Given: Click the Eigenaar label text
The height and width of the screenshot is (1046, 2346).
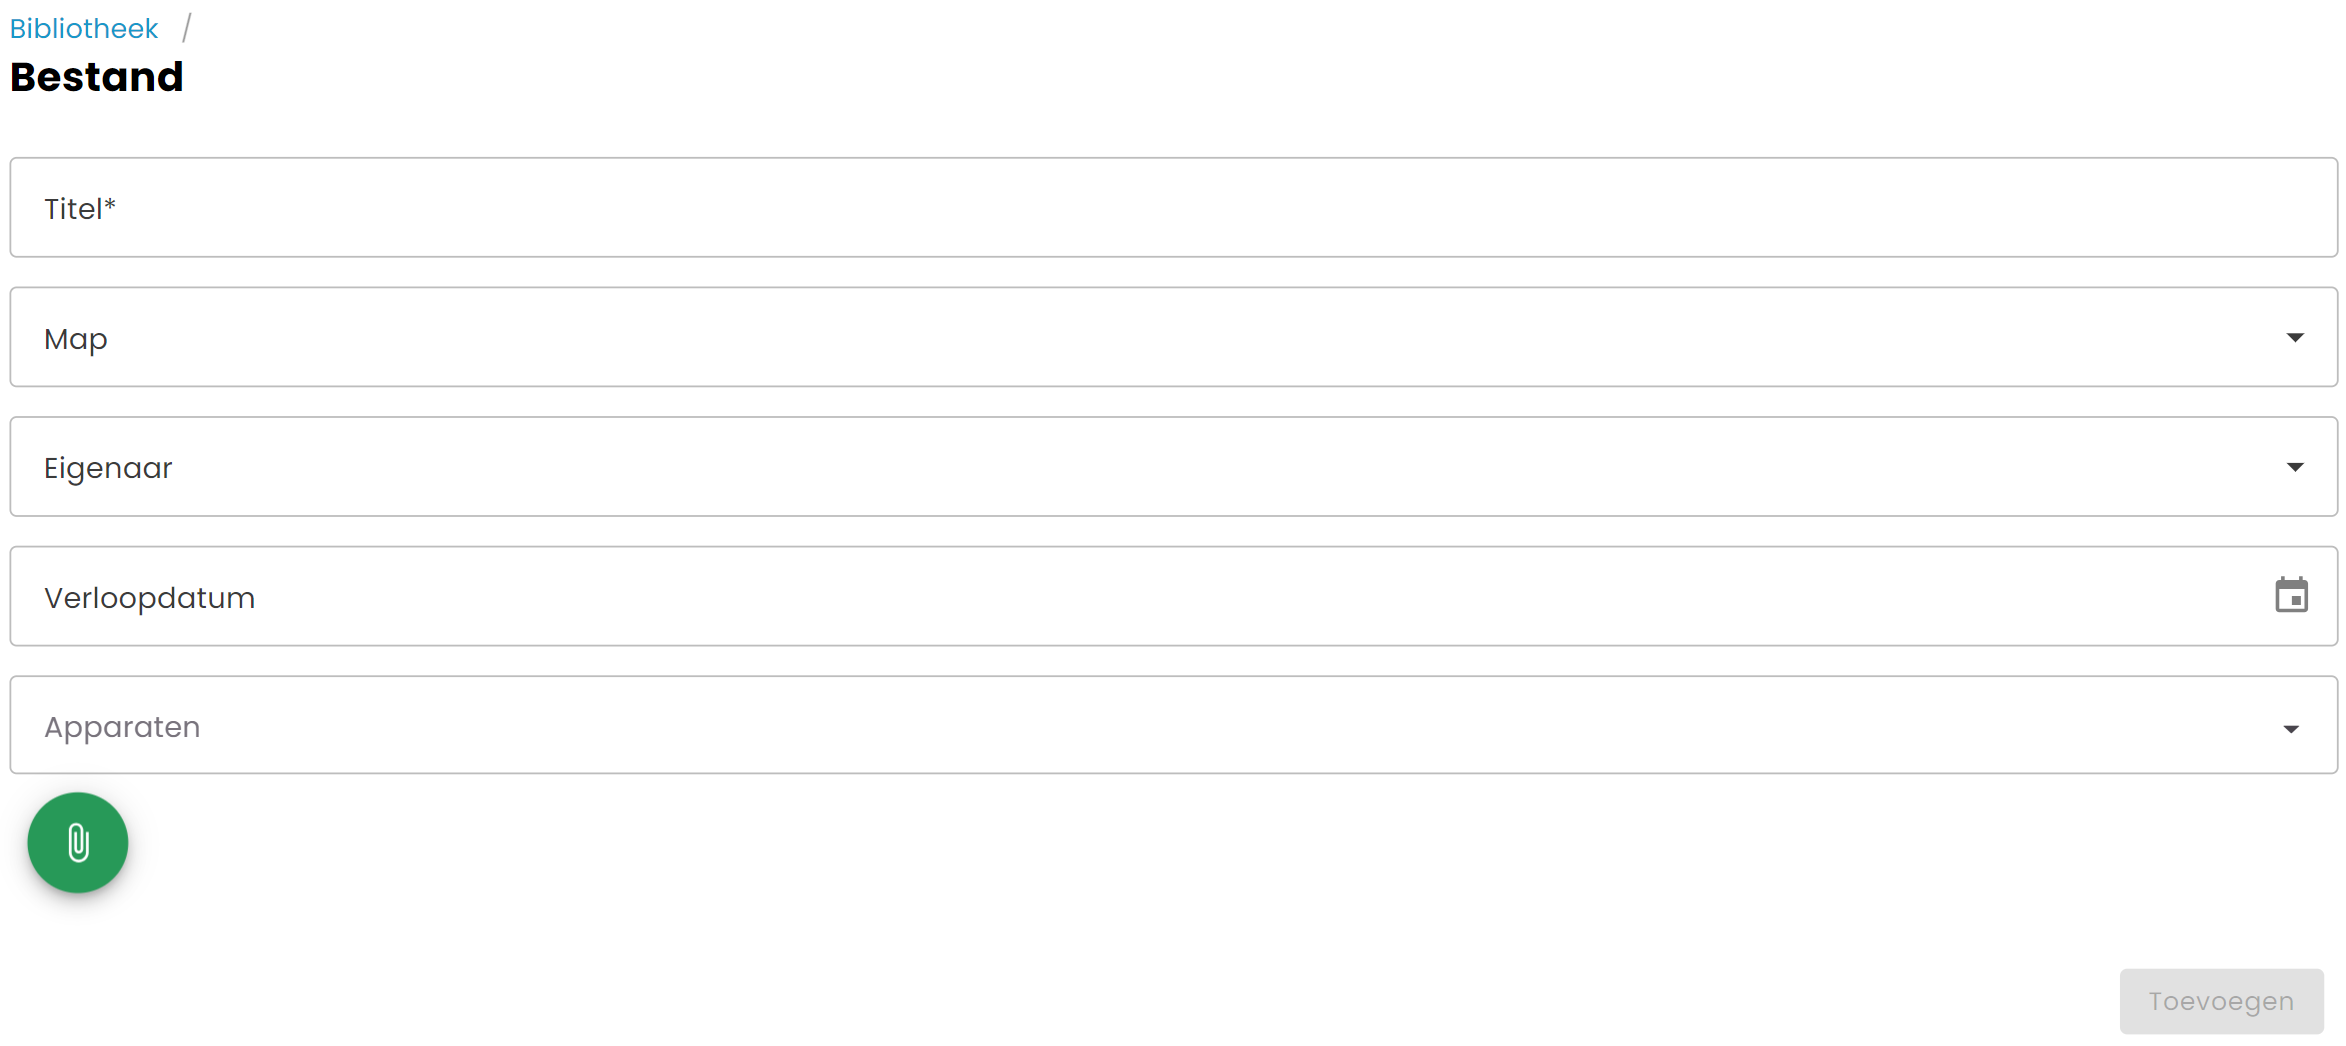Looking at the screenshot, I should (x=108, y=469).
